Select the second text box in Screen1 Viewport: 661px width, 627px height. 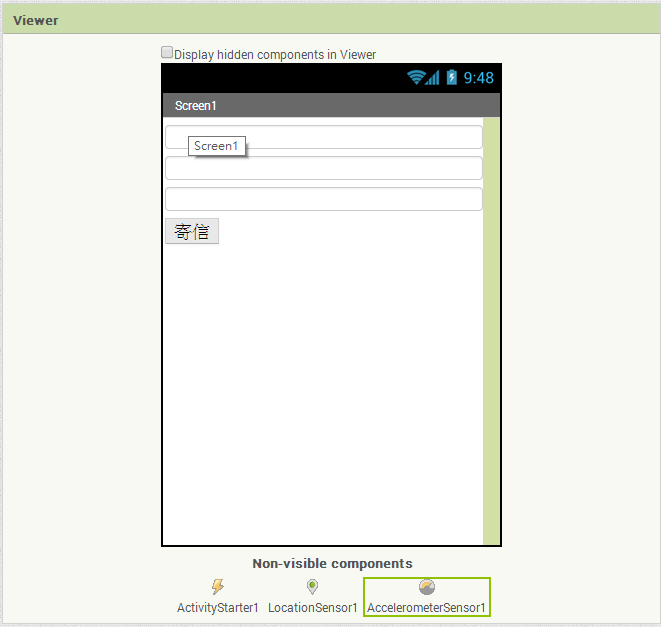[324, 168]
